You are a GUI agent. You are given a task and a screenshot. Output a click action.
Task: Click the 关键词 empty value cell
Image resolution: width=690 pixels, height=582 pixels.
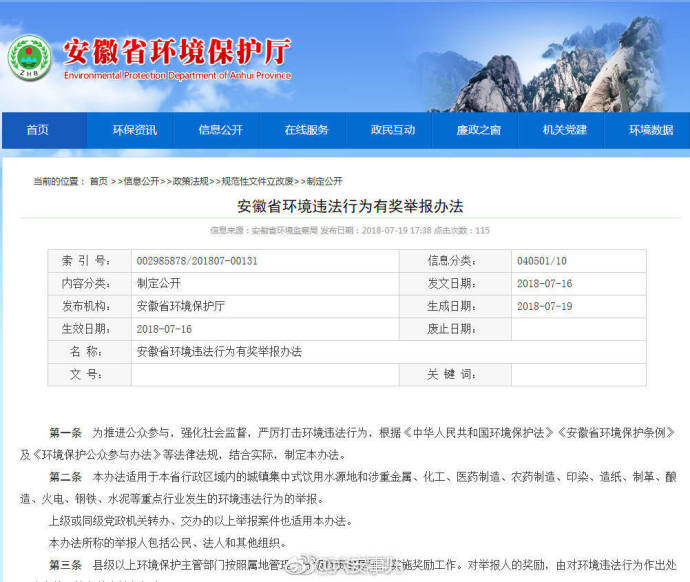578,374
